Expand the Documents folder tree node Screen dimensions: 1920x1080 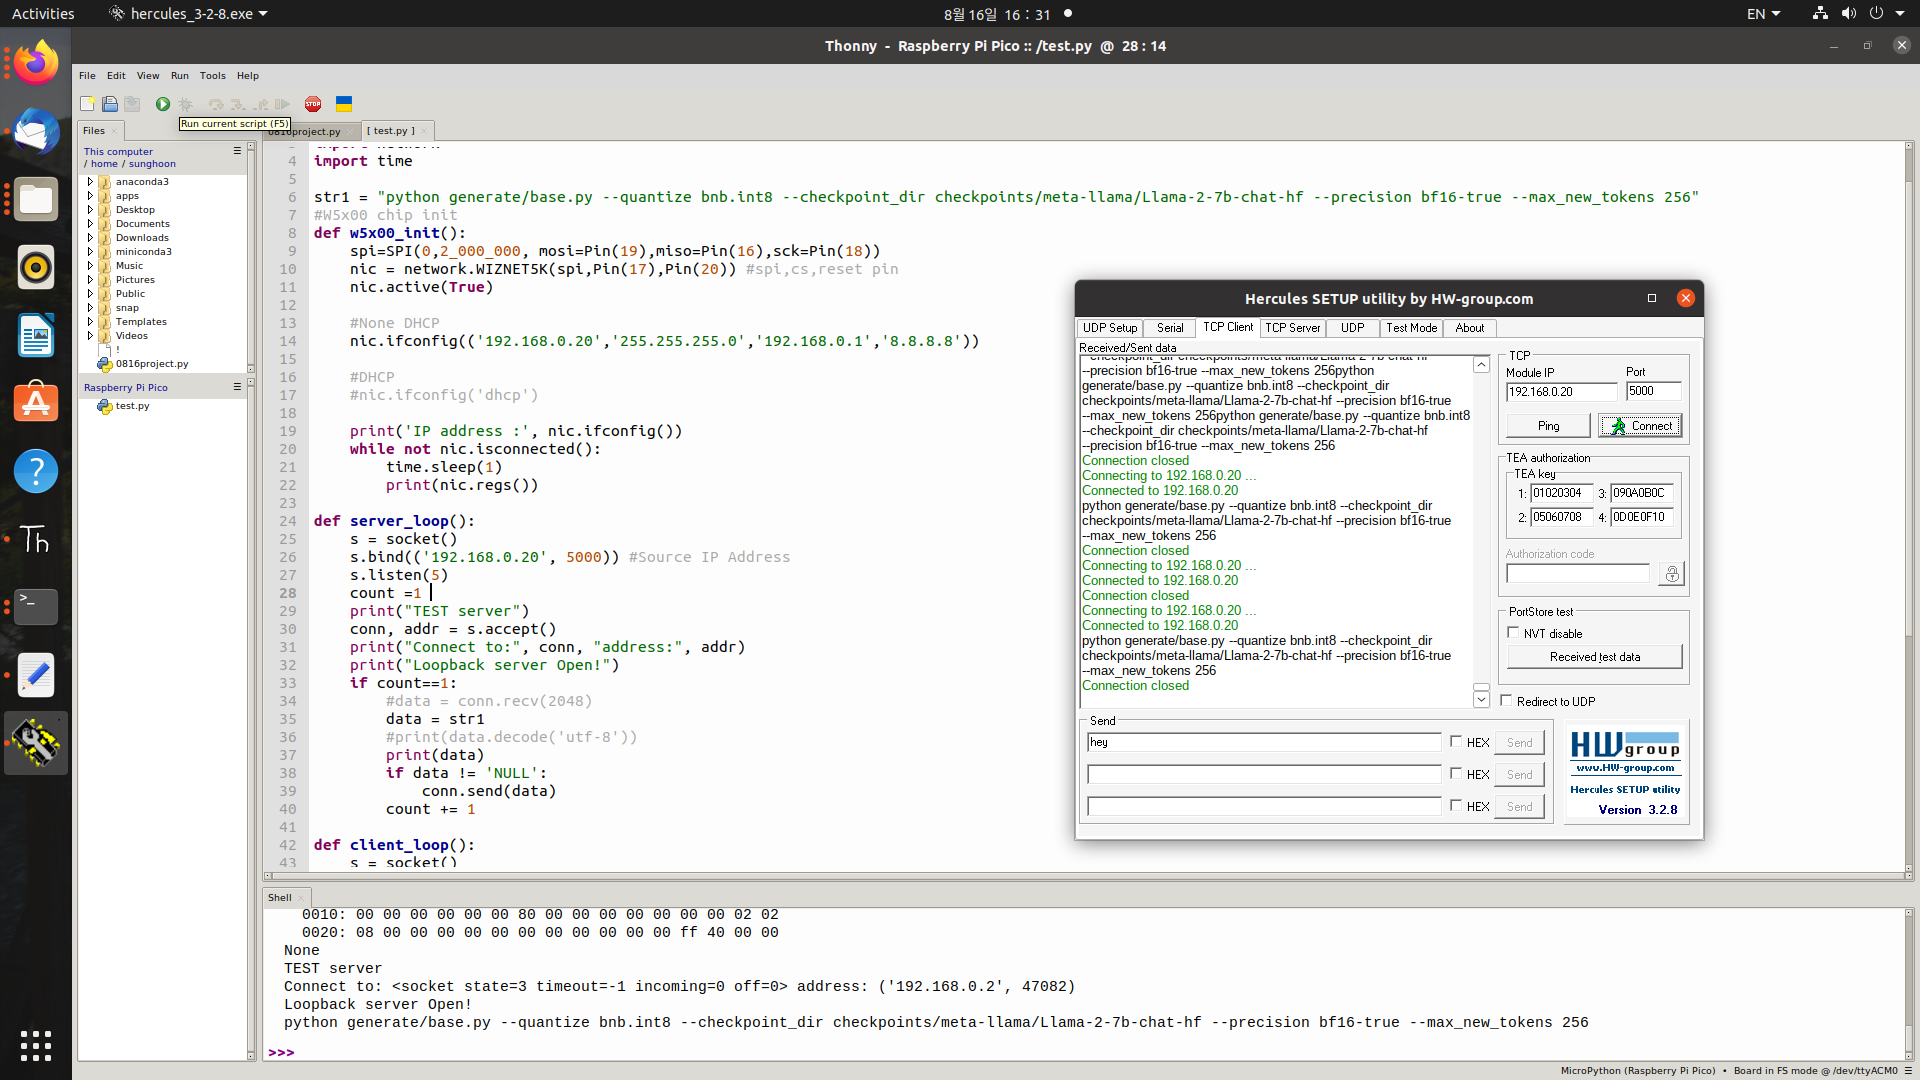(90, 224)
